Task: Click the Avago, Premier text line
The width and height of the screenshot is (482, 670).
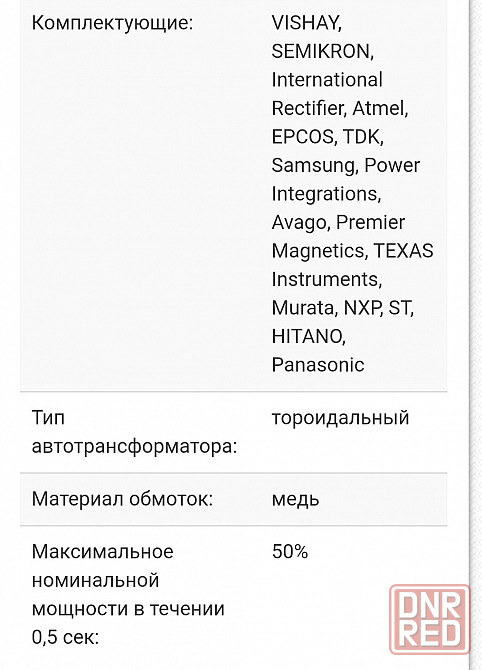Action: (x=338, y=222)
